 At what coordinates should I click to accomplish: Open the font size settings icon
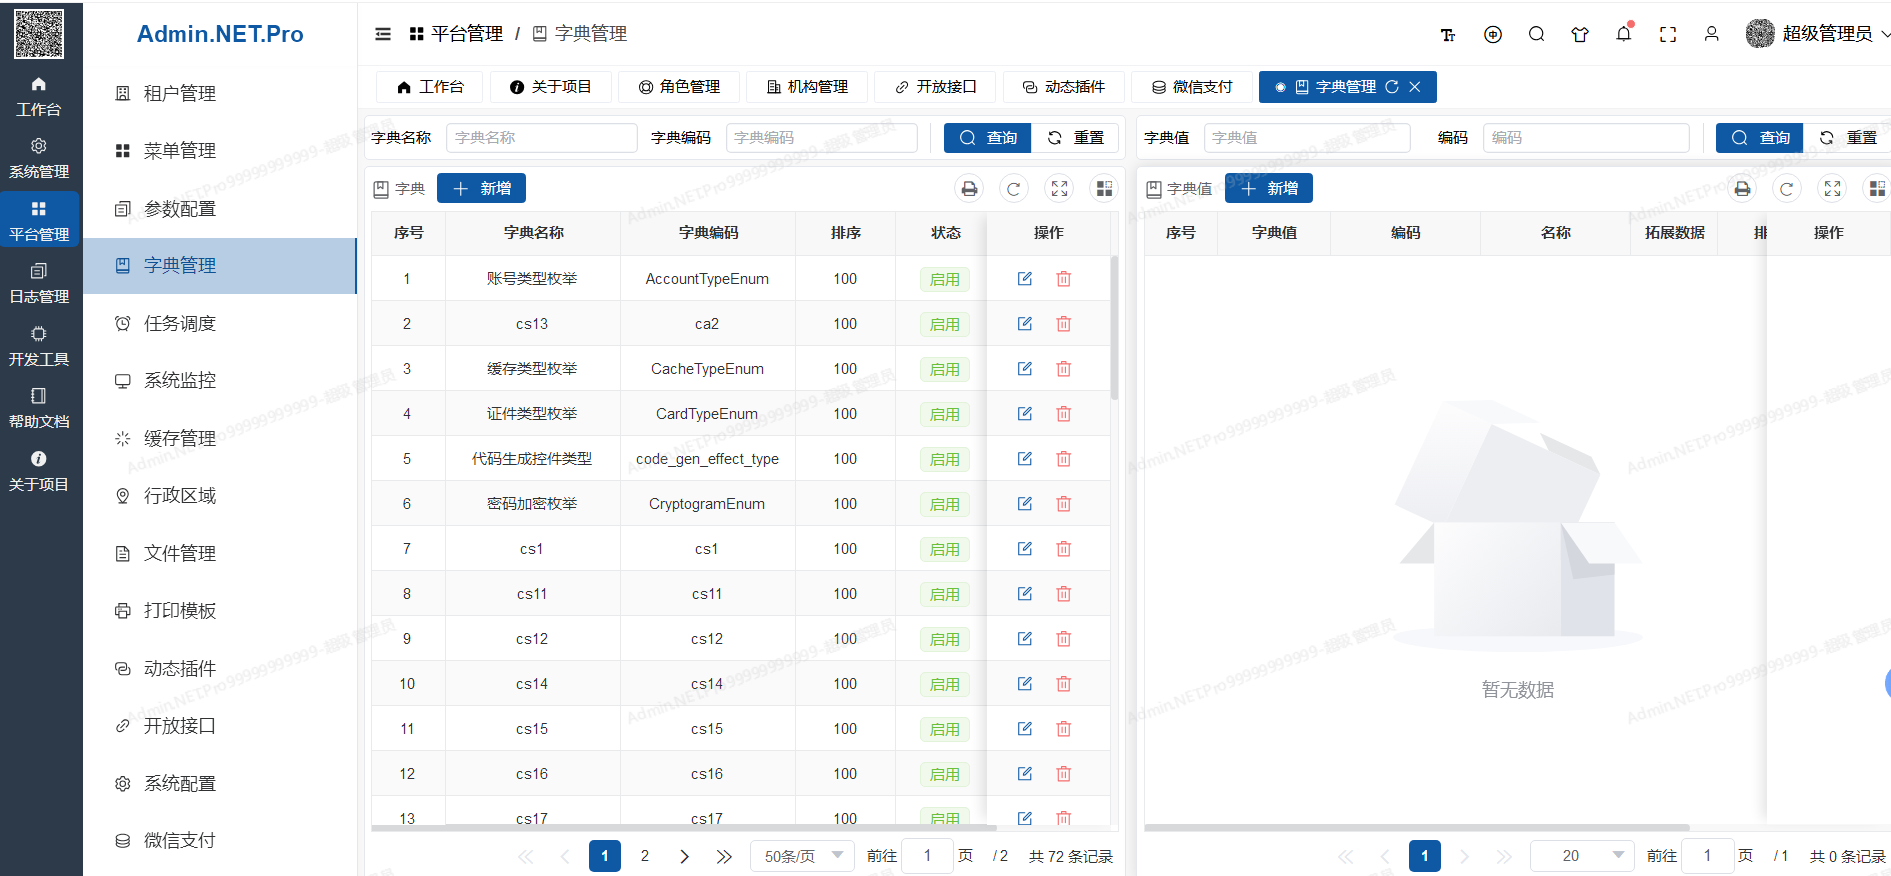click(1448, 35)
